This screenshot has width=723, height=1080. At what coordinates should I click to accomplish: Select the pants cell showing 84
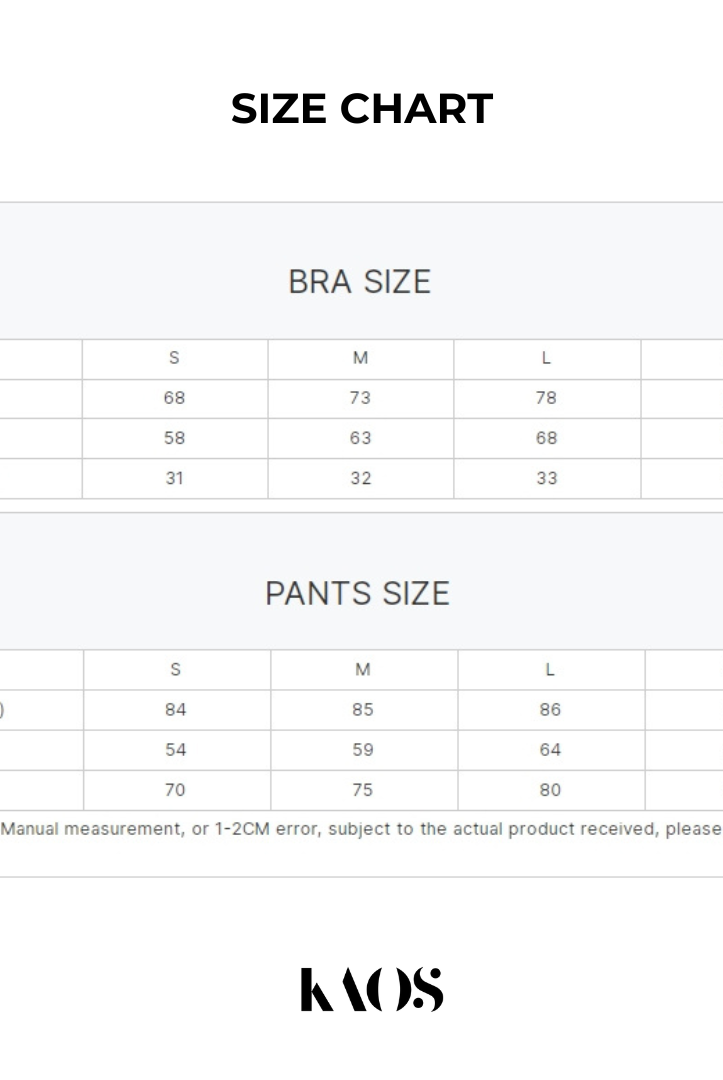coord(176,710)
